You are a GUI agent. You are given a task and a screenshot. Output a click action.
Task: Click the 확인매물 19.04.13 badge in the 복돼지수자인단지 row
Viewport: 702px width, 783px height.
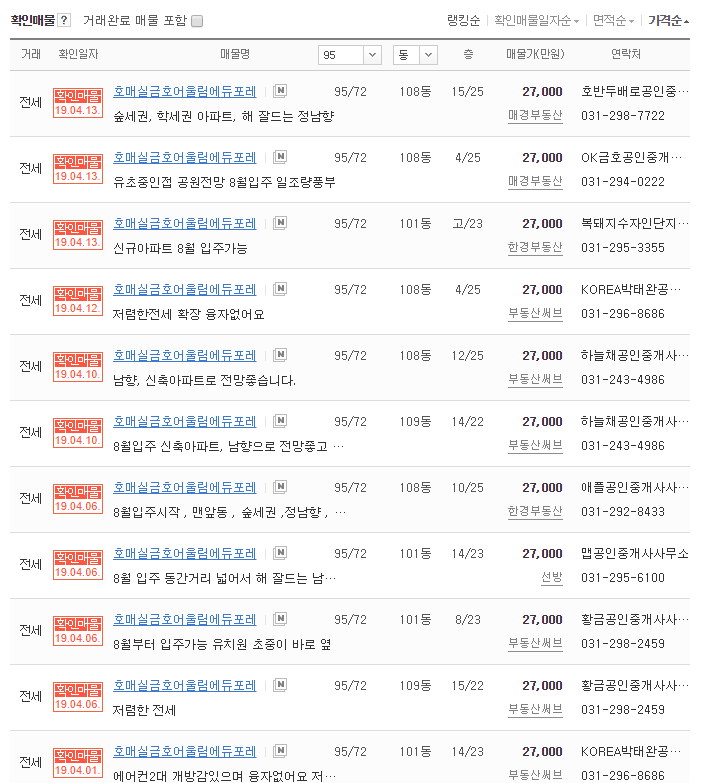(x=78, y=235)
